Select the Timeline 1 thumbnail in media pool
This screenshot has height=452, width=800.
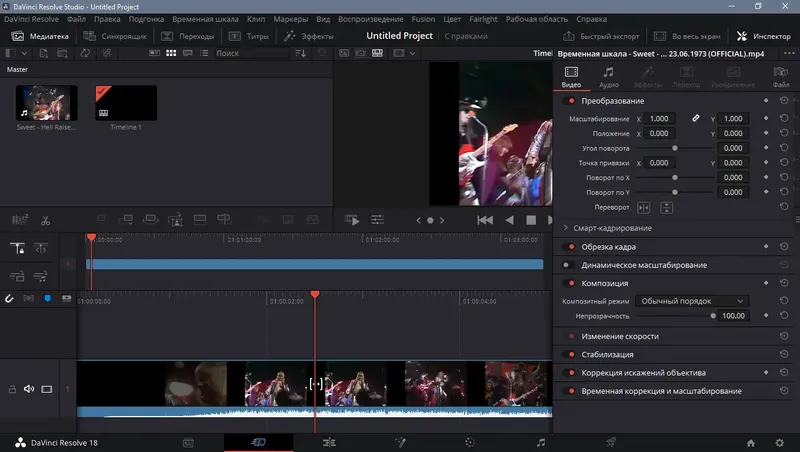125,104
